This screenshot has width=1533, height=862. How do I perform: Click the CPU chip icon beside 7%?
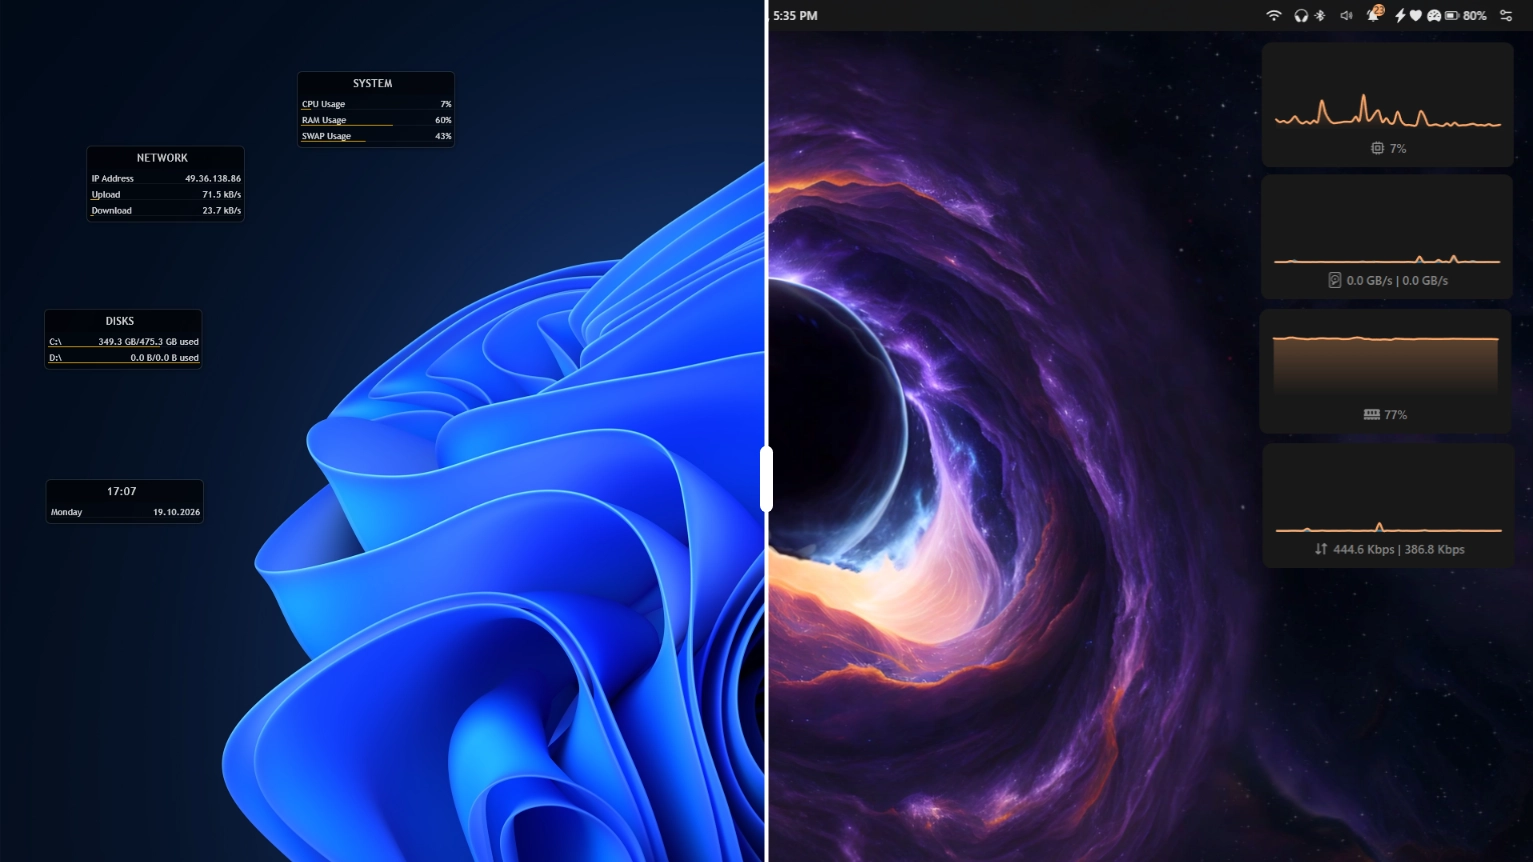coord(1377,148)
